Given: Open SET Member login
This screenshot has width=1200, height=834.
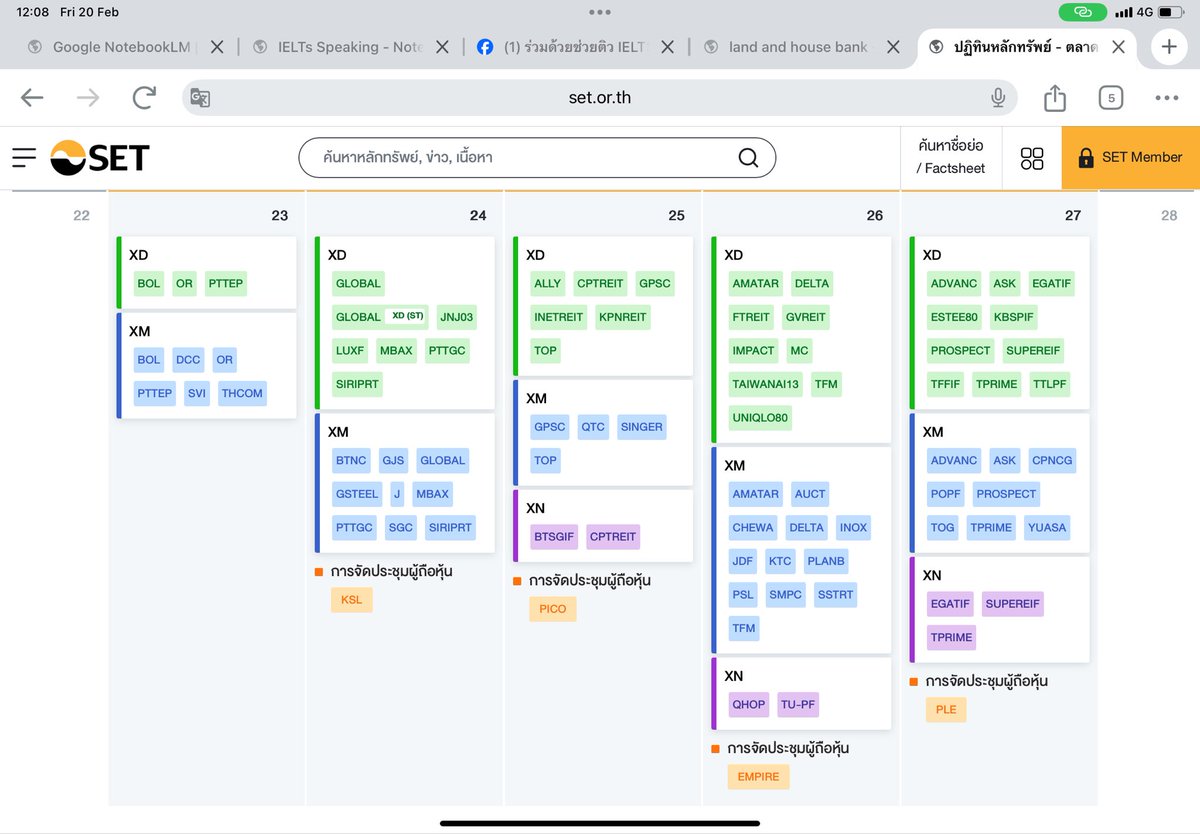Looking at the screenshot, I should tap(1130, 157).
